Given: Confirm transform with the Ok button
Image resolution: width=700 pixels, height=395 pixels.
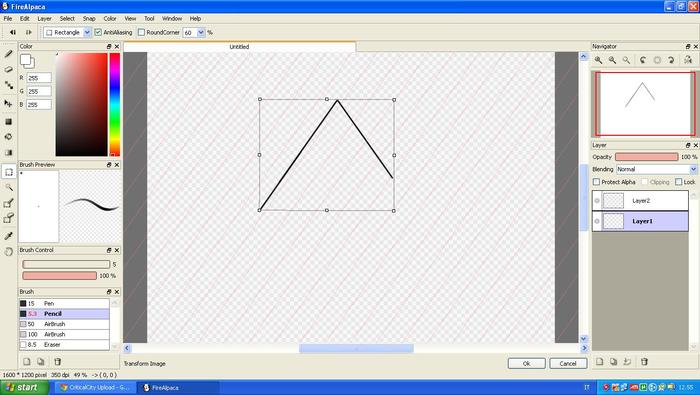Looking at the screenshot, I should (x=526, y=363).
